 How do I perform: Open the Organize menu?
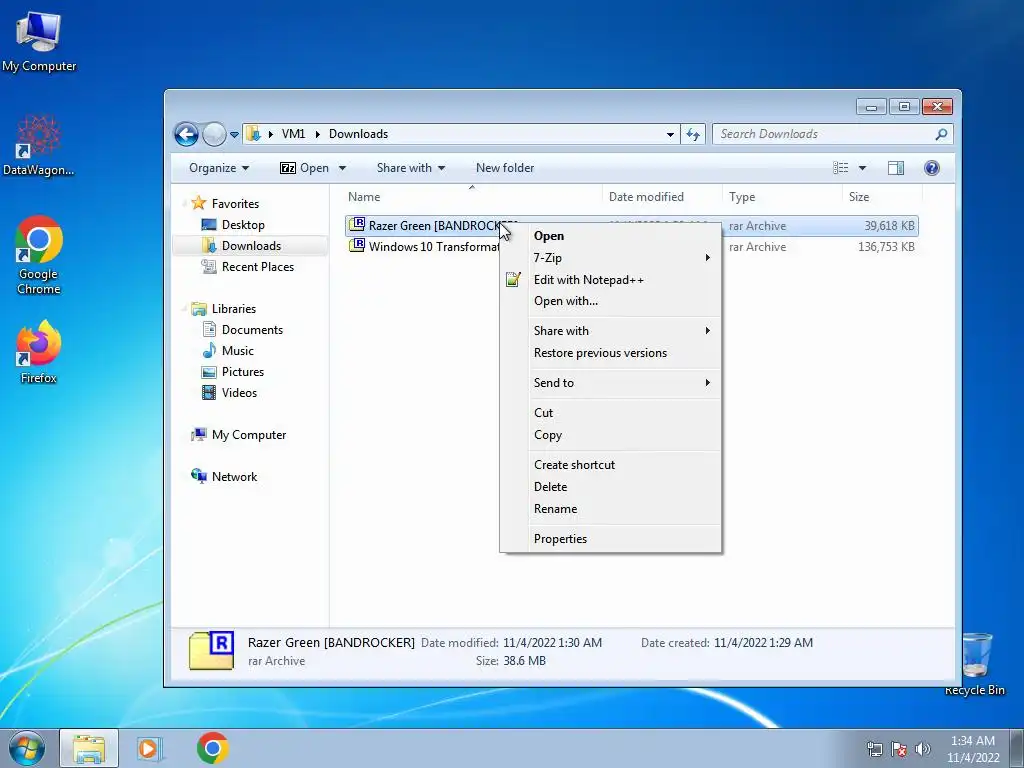[x=219, y=168]
